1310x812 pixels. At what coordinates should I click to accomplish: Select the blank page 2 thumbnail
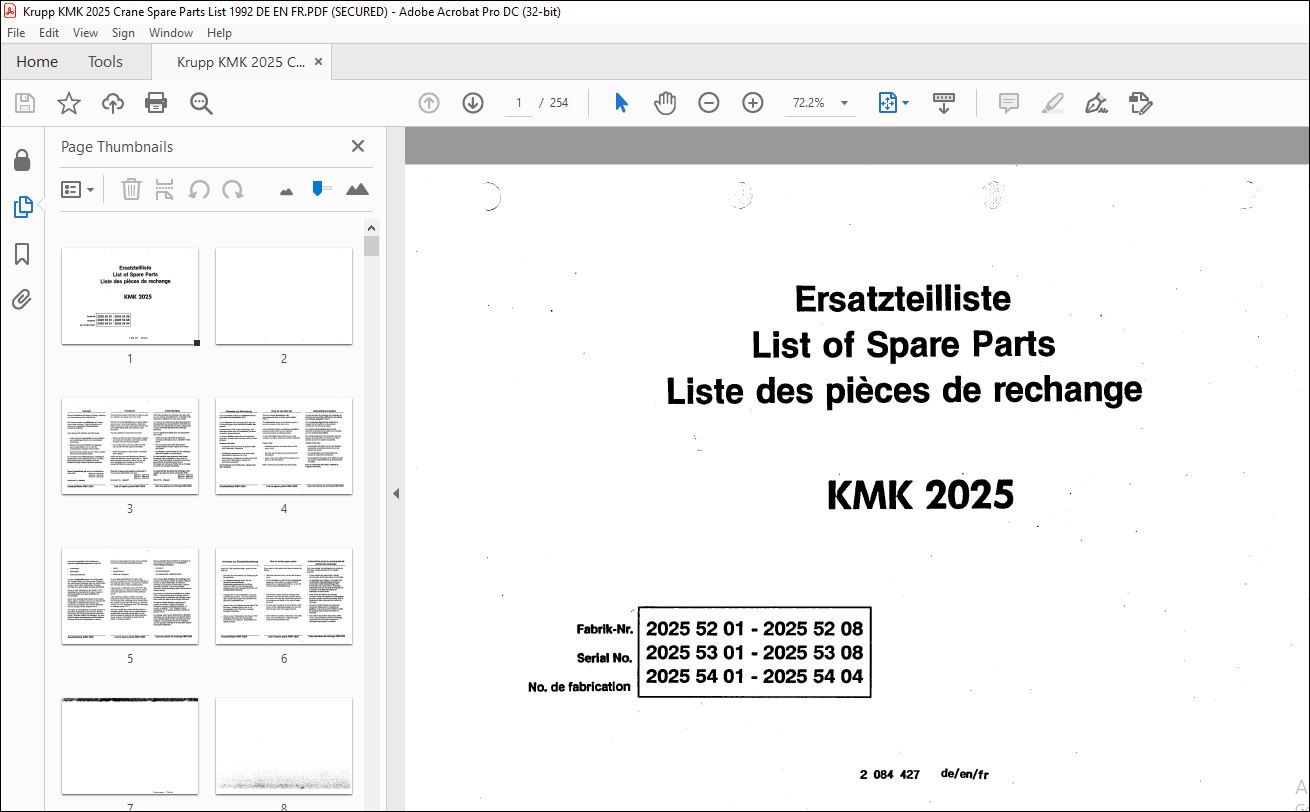[x=284, y=296]
